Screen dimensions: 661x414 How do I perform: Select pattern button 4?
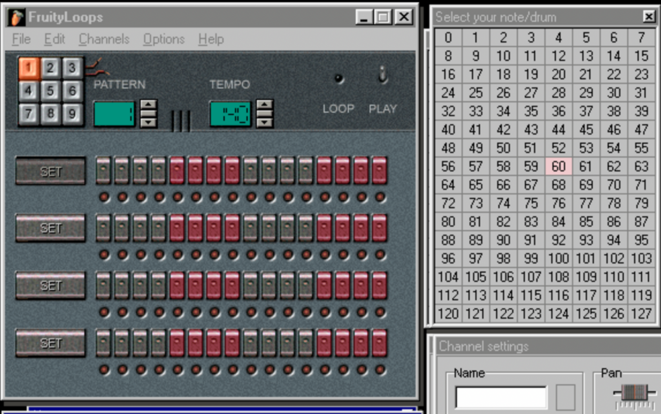tap(29, 91)
